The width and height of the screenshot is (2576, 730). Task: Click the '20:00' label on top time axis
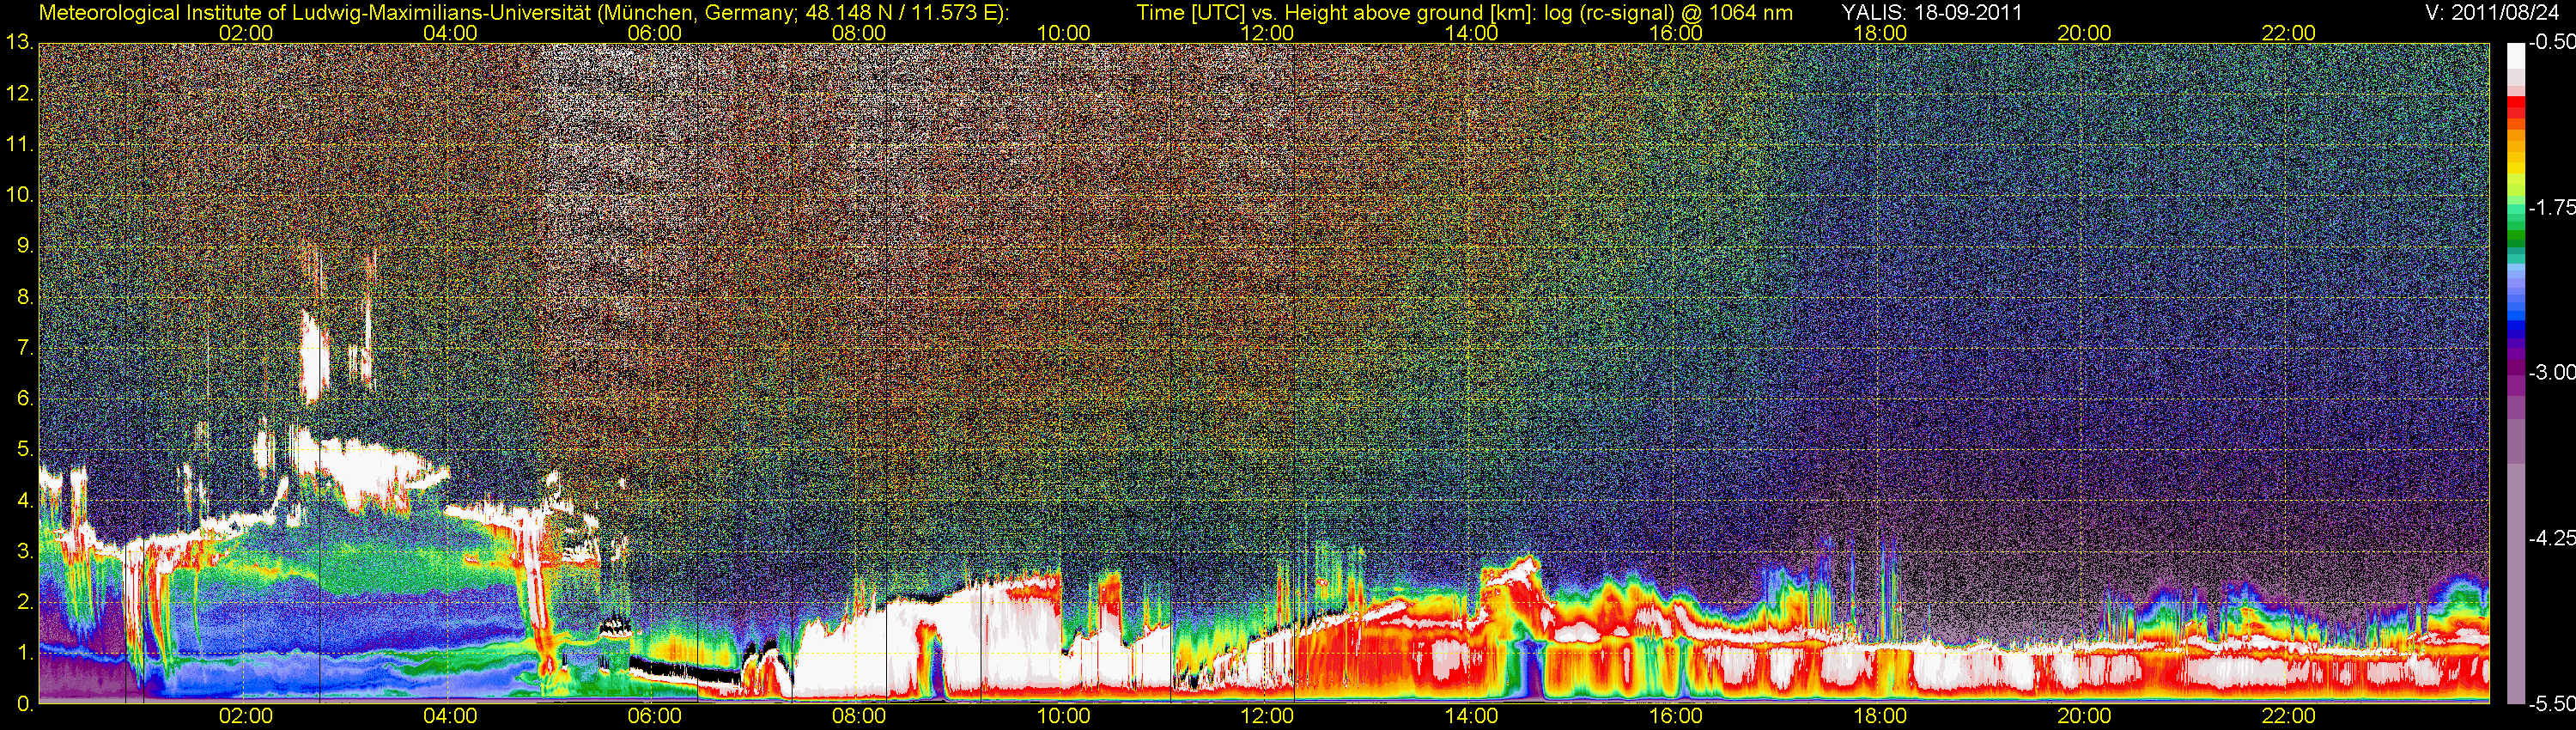(x=2084, y=32)
